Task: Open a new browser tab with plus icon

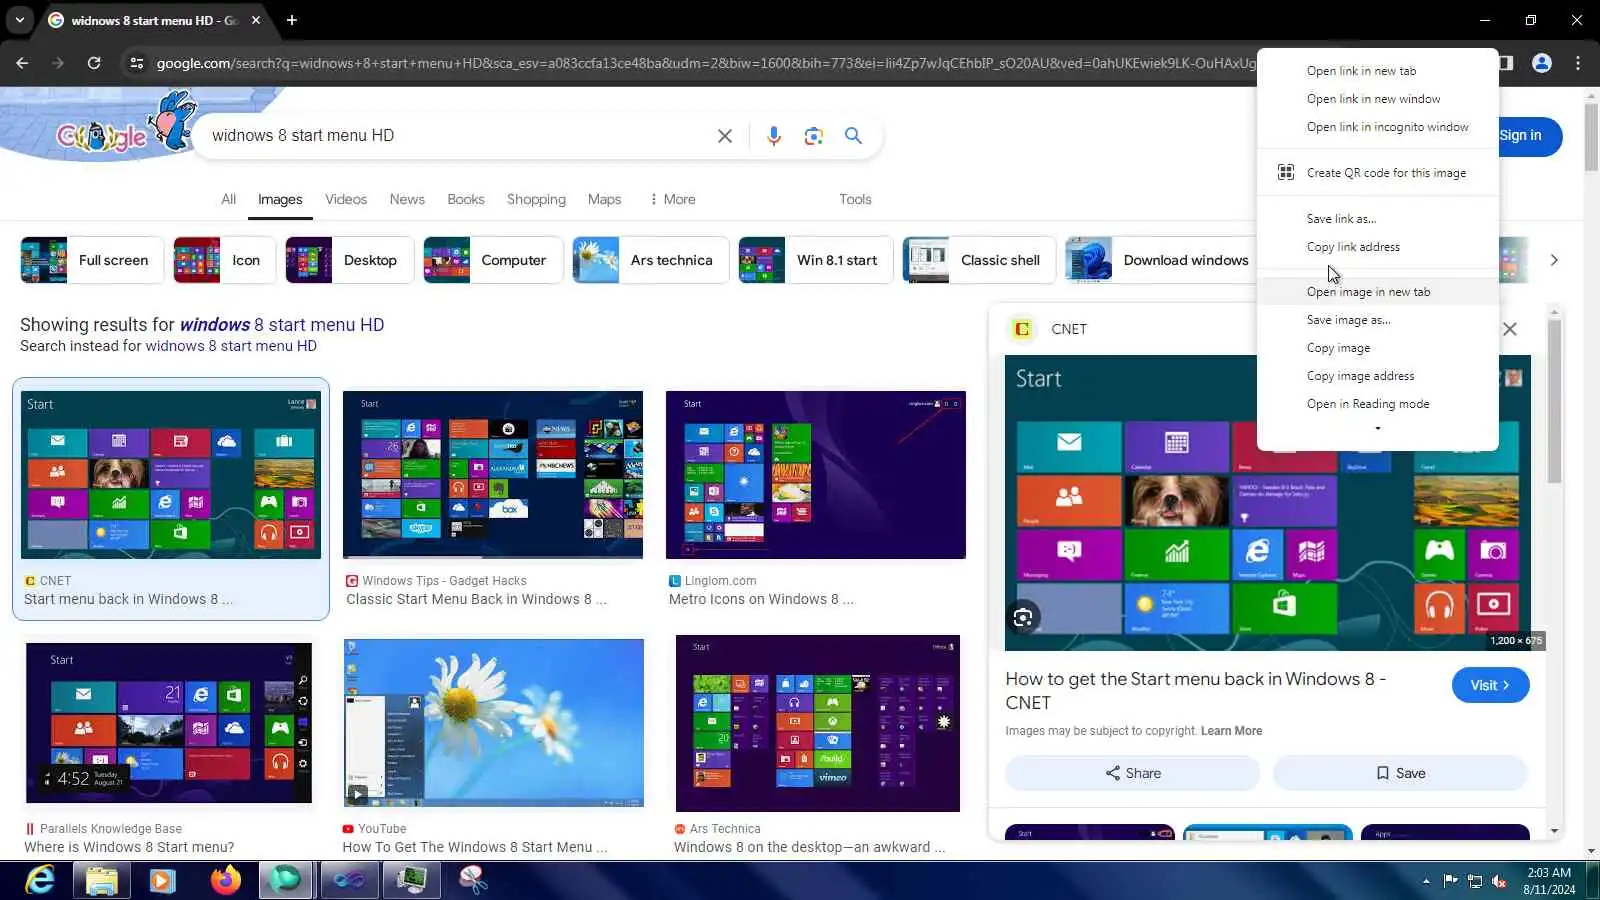Action: pyautogui.click(x=292, y=20)
